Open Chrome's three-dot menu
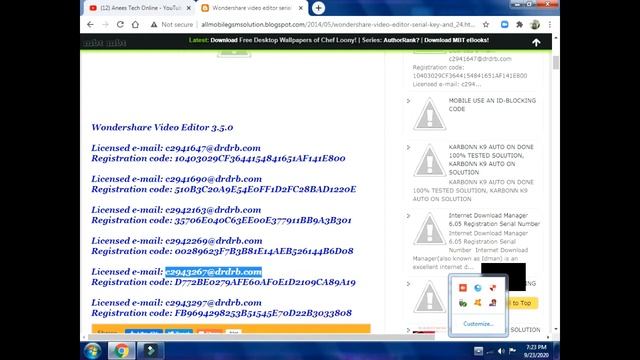Screen dimensions: 640x360 click(550, 24)
